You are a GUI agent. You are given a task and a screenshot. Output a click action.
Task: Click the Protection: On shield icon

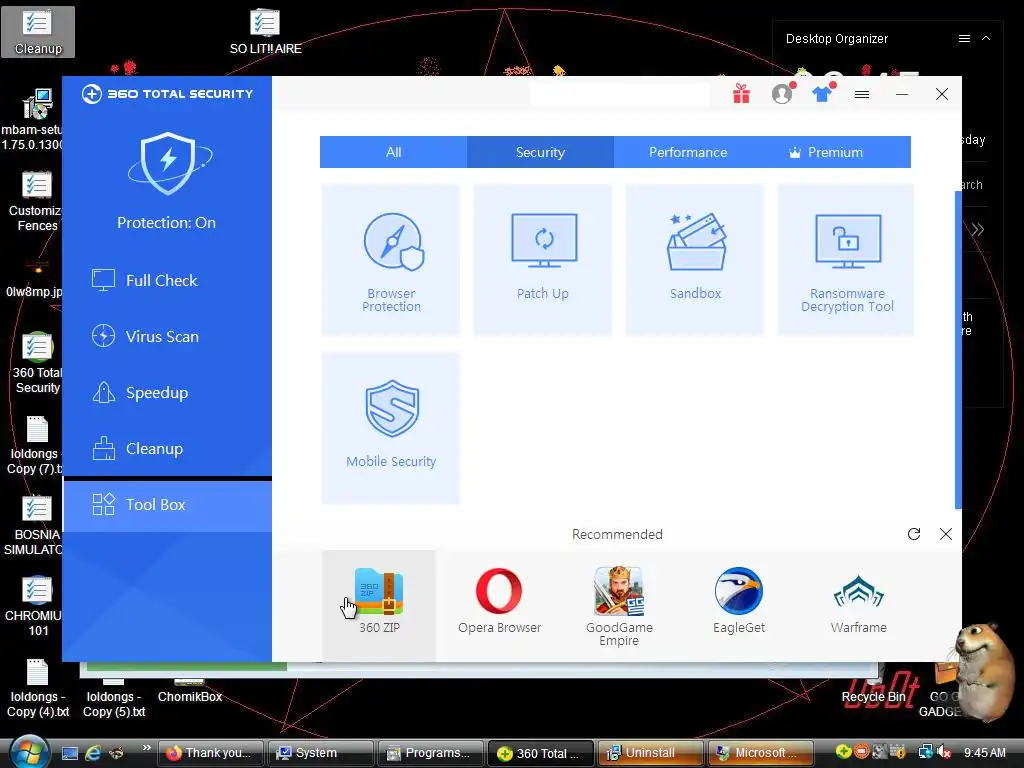coord(168,163)
